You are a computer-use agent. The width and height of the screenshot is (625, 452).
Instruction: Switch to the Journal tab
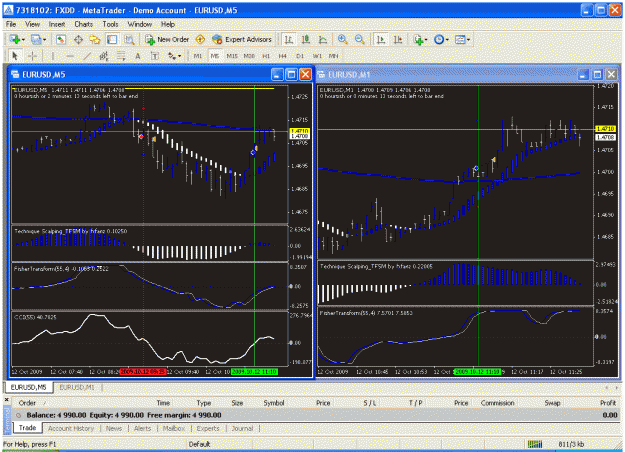pos(242,428)
